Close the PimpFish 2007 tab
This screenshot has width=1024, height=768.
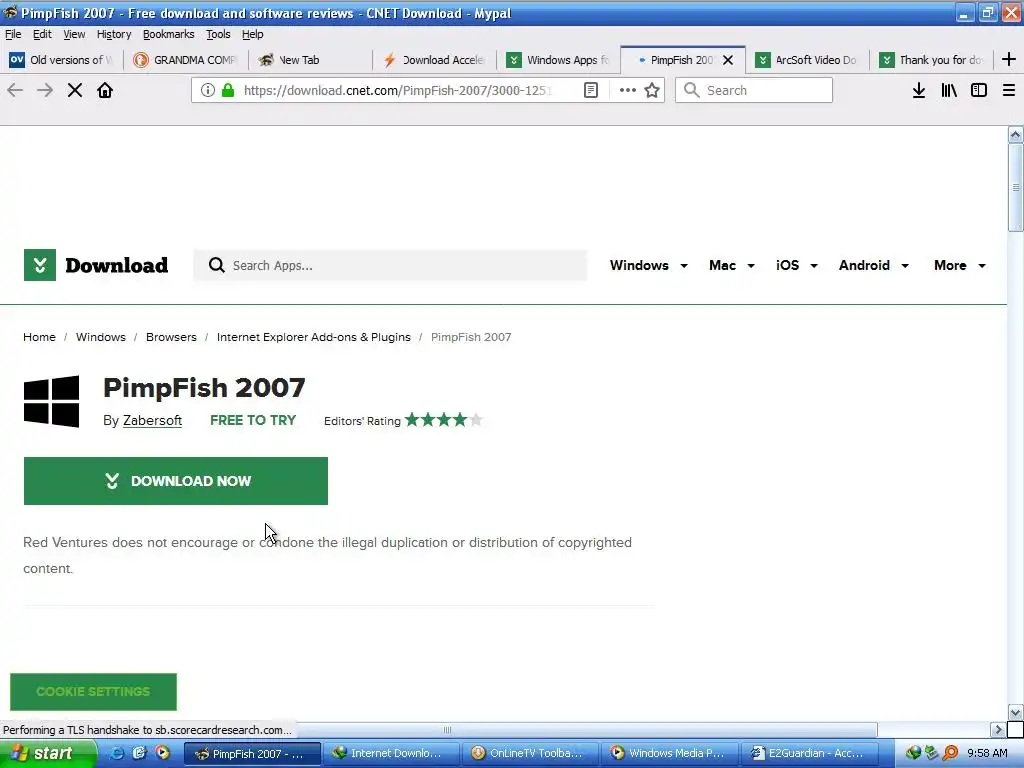click(x=728, y=60)
